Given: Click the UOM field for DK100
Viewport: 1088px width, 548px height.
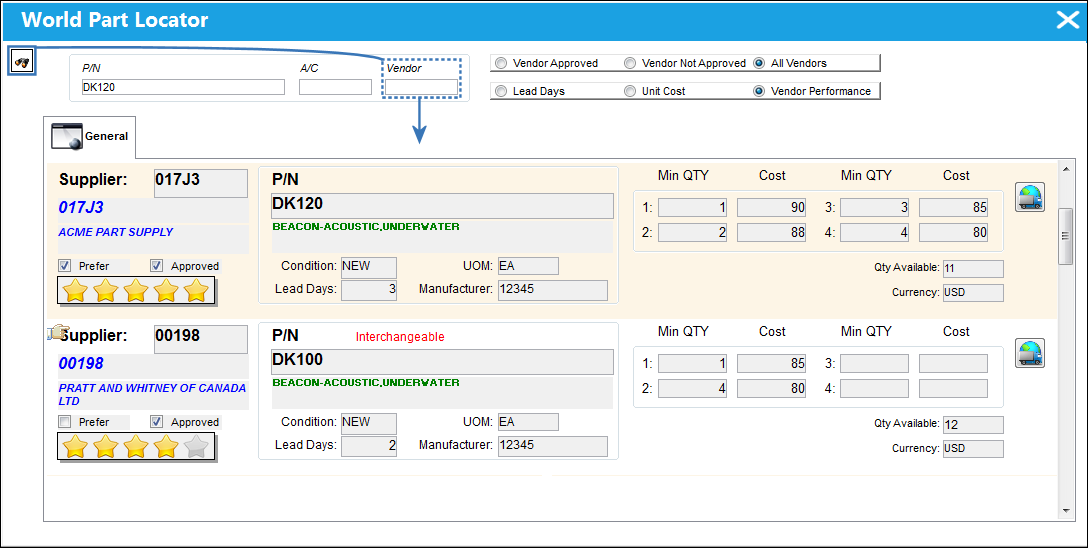Looking at the screenshot, I should (528, 422).
